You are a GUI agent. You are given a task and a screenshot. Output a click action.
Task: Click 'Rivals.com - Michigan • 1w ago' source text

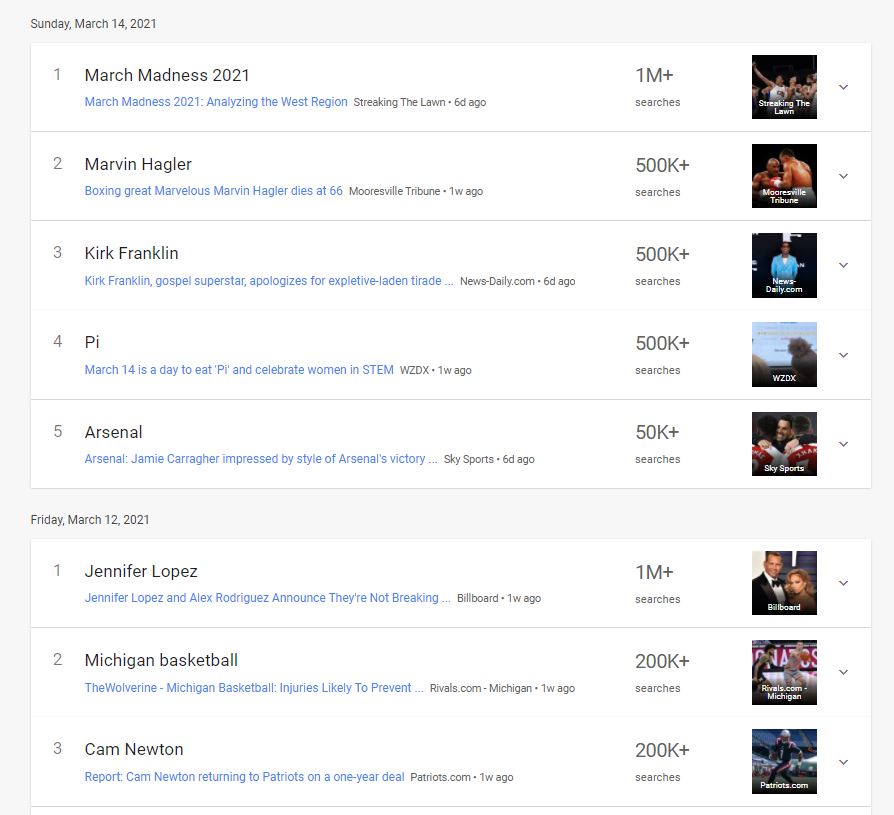[x=502, y=688]
